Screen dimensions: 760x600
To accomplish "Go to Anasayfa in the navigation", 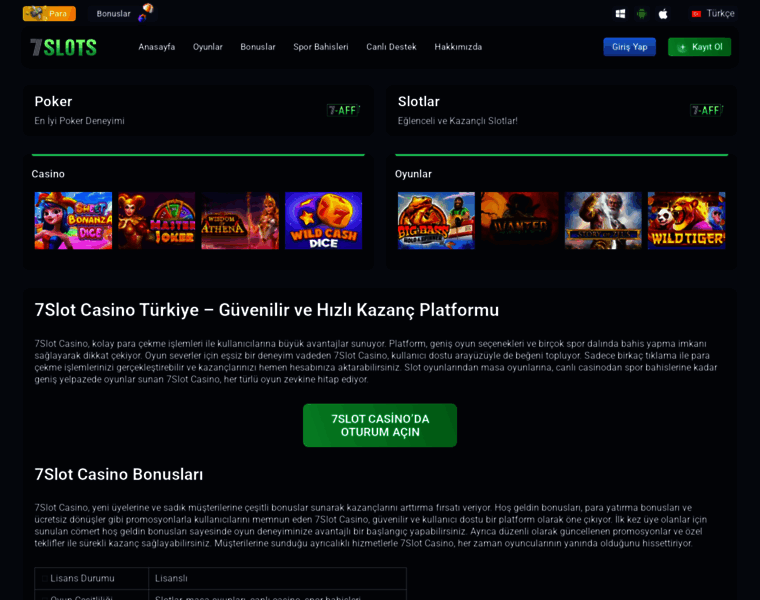I will pyautogui.click(x=157, y=47).
